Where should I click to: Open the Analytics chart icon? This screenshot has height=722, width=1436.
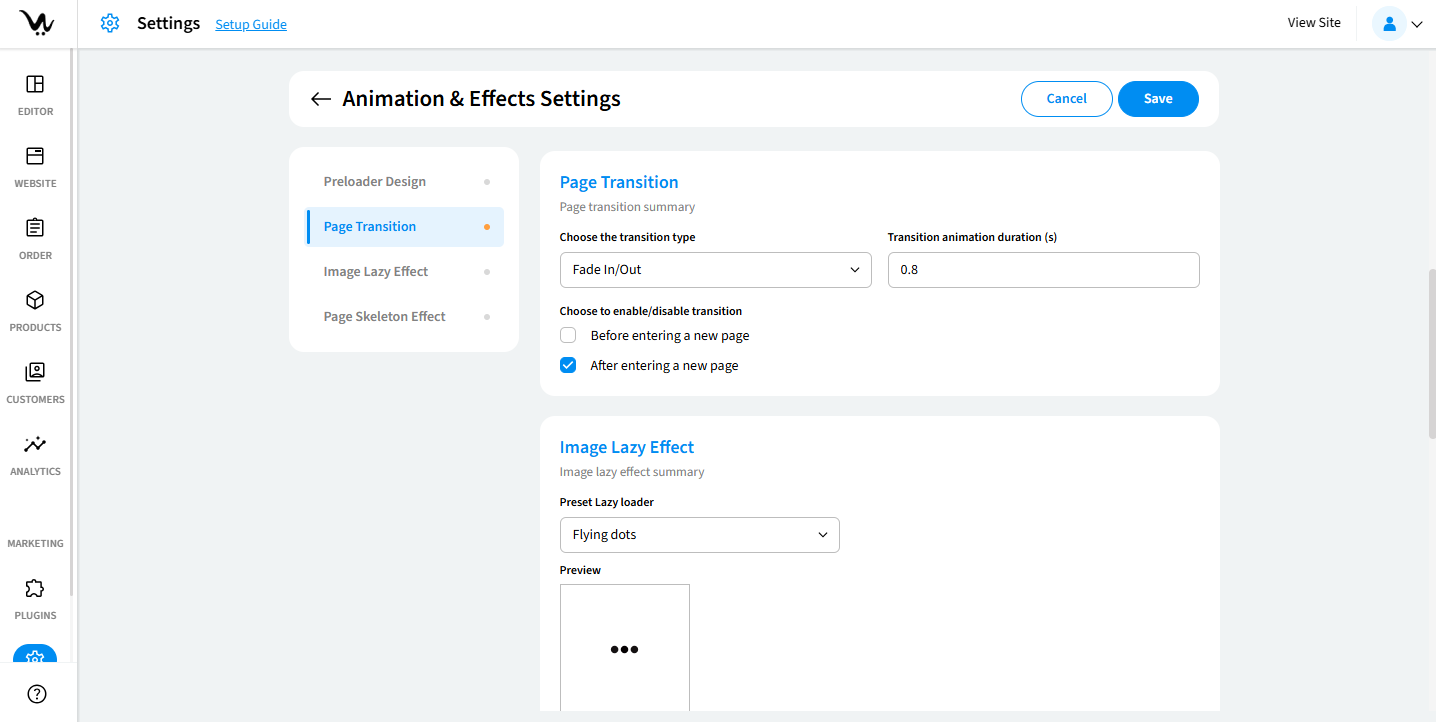[35, 444]
